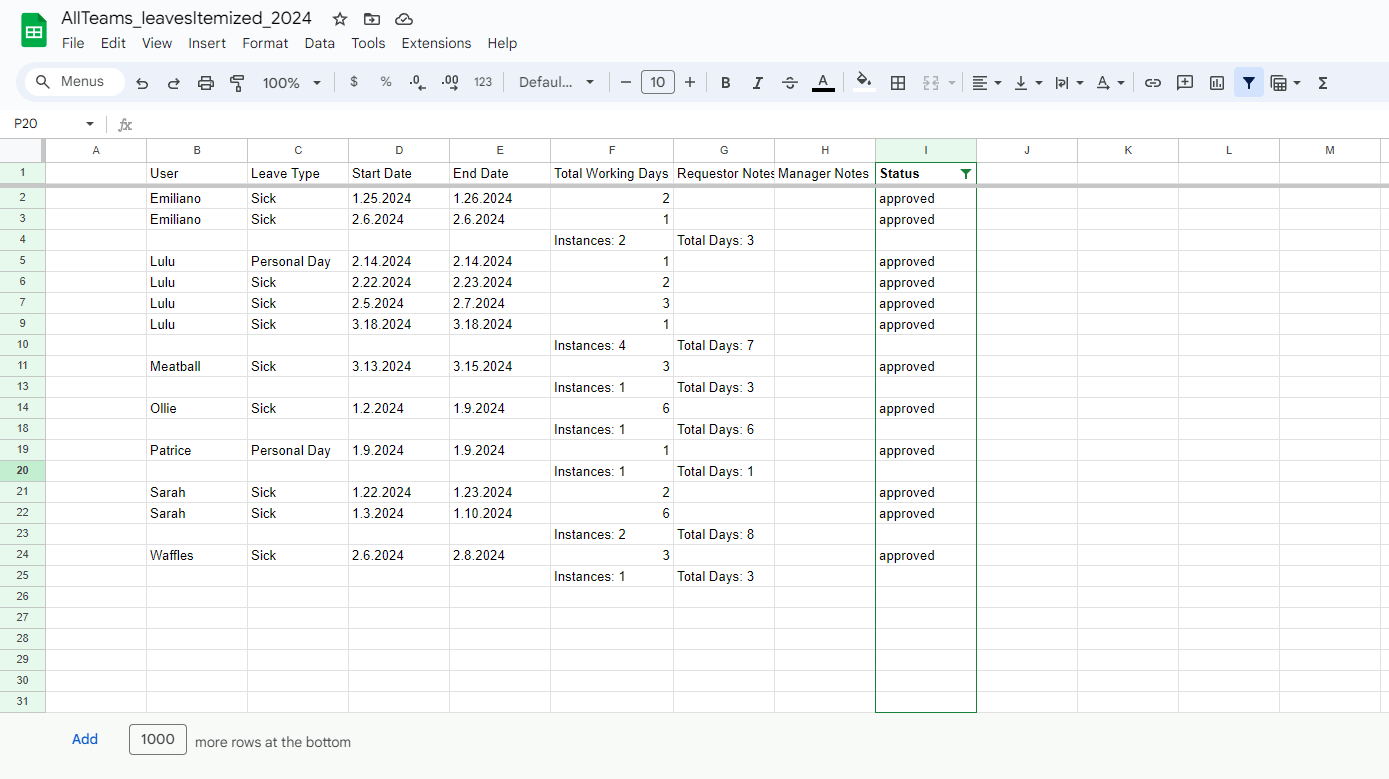
Task: Open the Tools menu
Action: [x=368, y=43]
